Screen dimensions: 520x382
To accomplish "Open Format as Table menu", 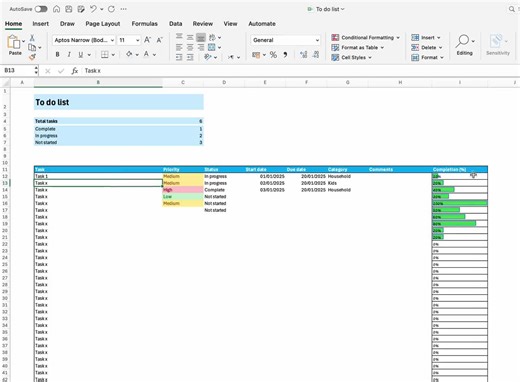I will [x=358, y=48].
